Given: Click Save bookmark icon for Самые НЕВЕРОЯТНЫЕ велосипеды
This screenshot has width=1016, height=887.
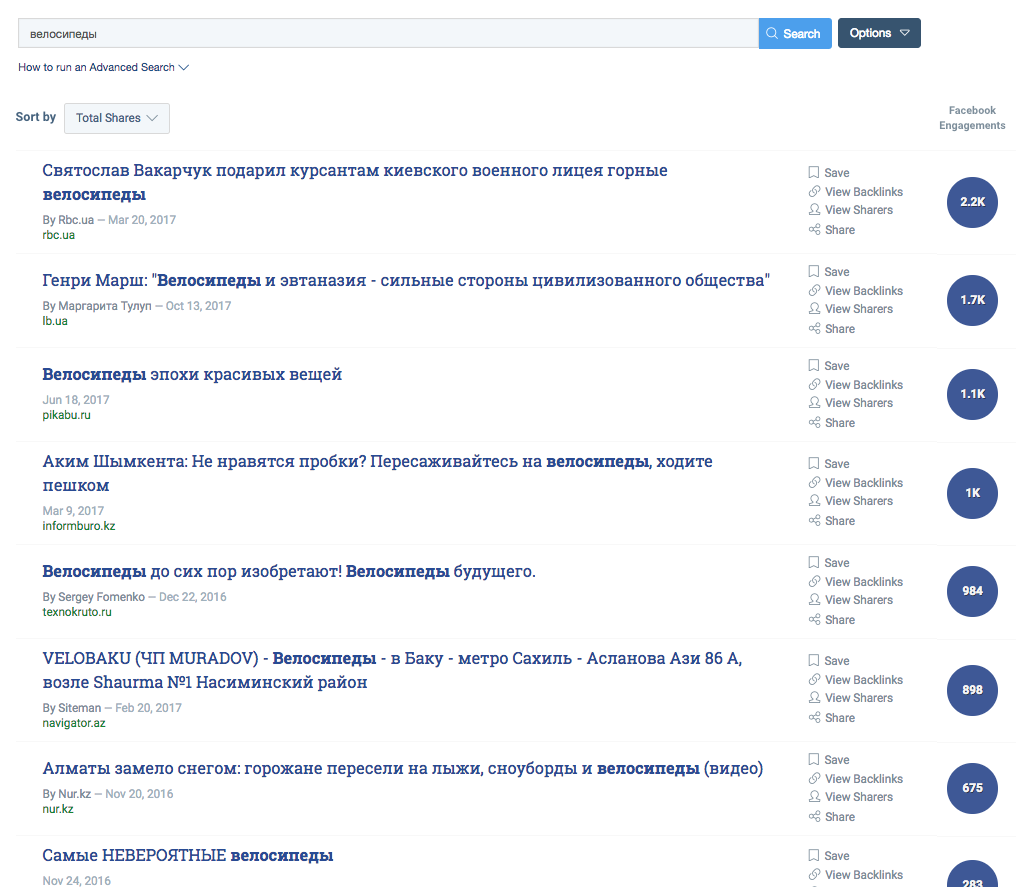Looking at the screenshot, I should pyautogui.click(x=814, y=855).
